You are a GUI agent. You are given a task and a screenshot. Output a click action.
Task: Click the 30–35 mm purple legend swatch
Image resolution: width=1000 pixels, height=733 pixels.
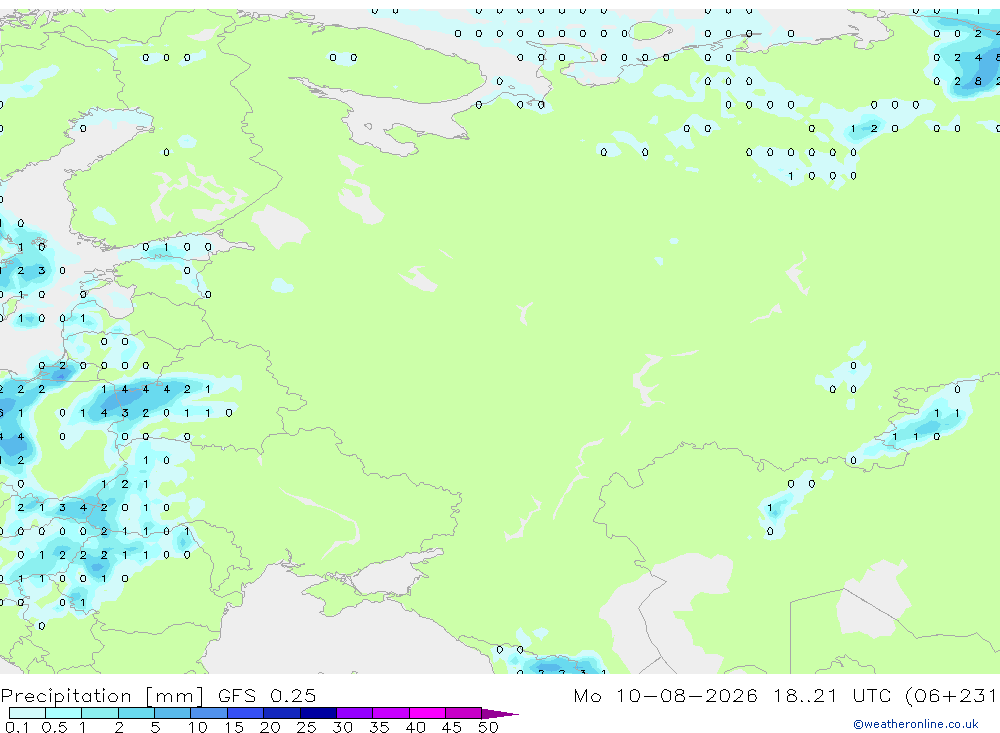pos(354,713)
